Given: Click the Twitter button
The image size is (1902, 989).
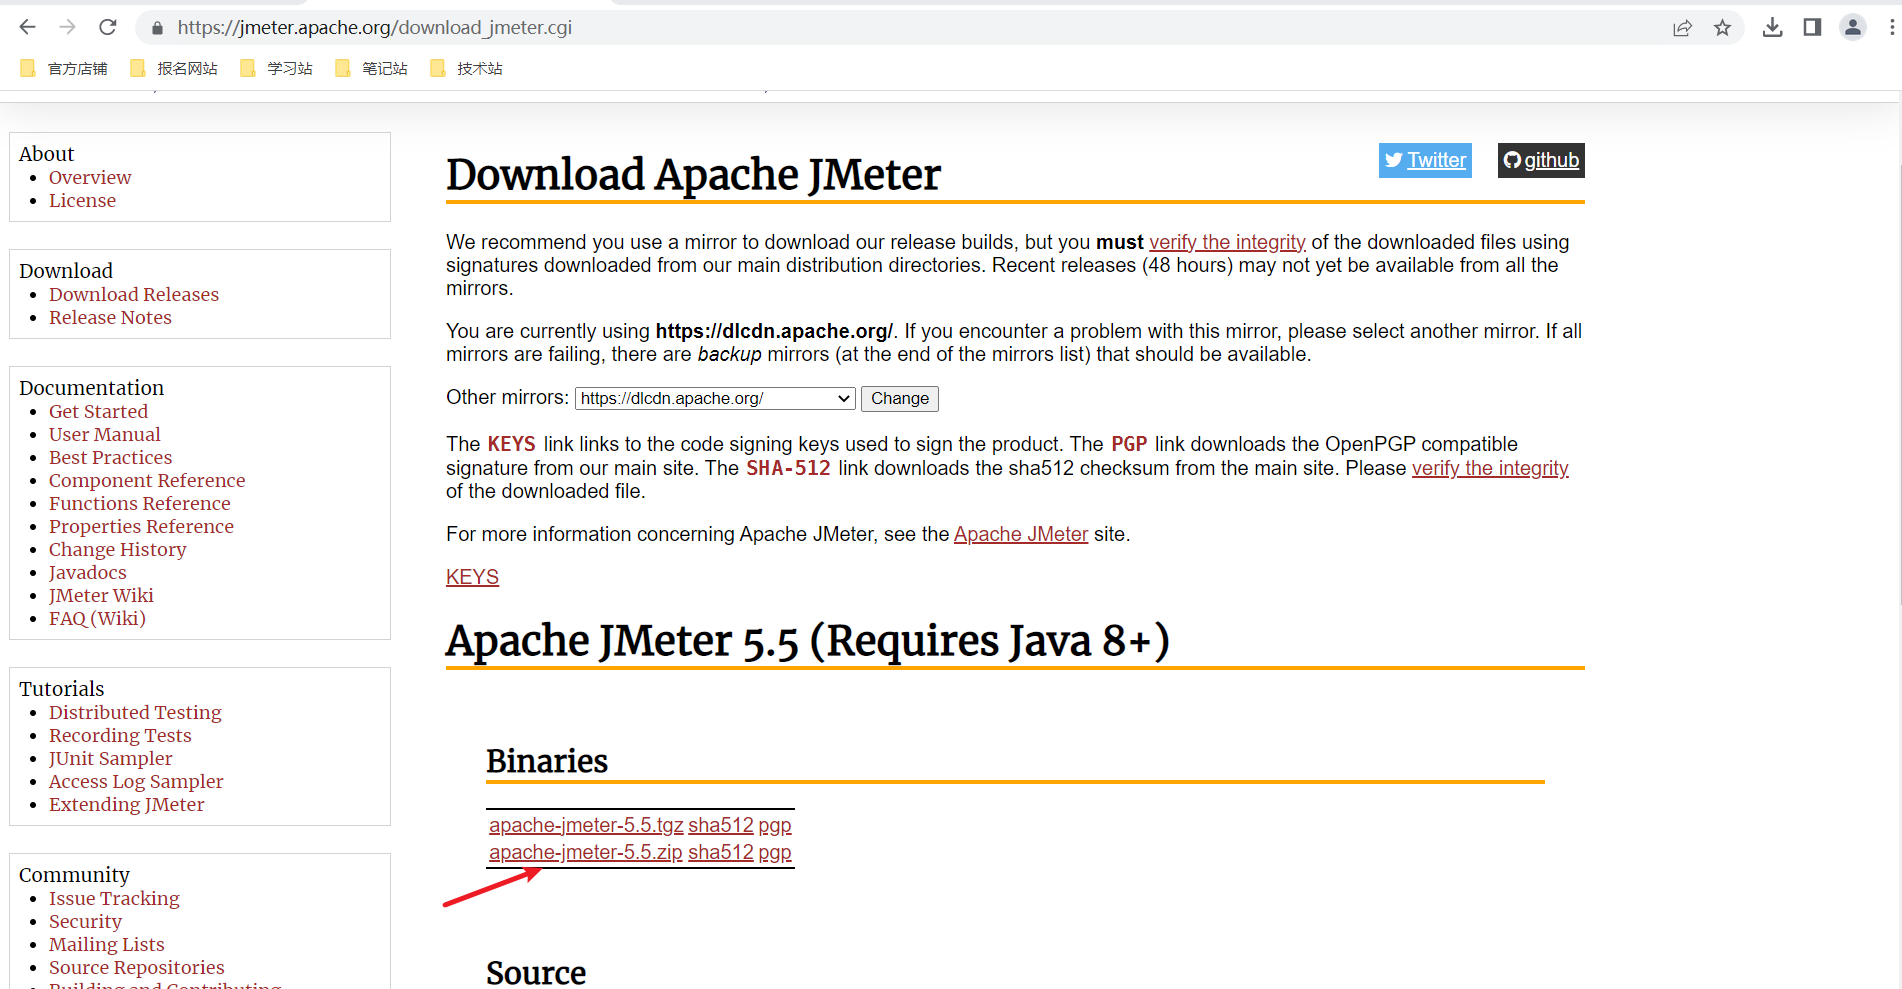Looking at the screenshot, I should (x=1425, y=160).
